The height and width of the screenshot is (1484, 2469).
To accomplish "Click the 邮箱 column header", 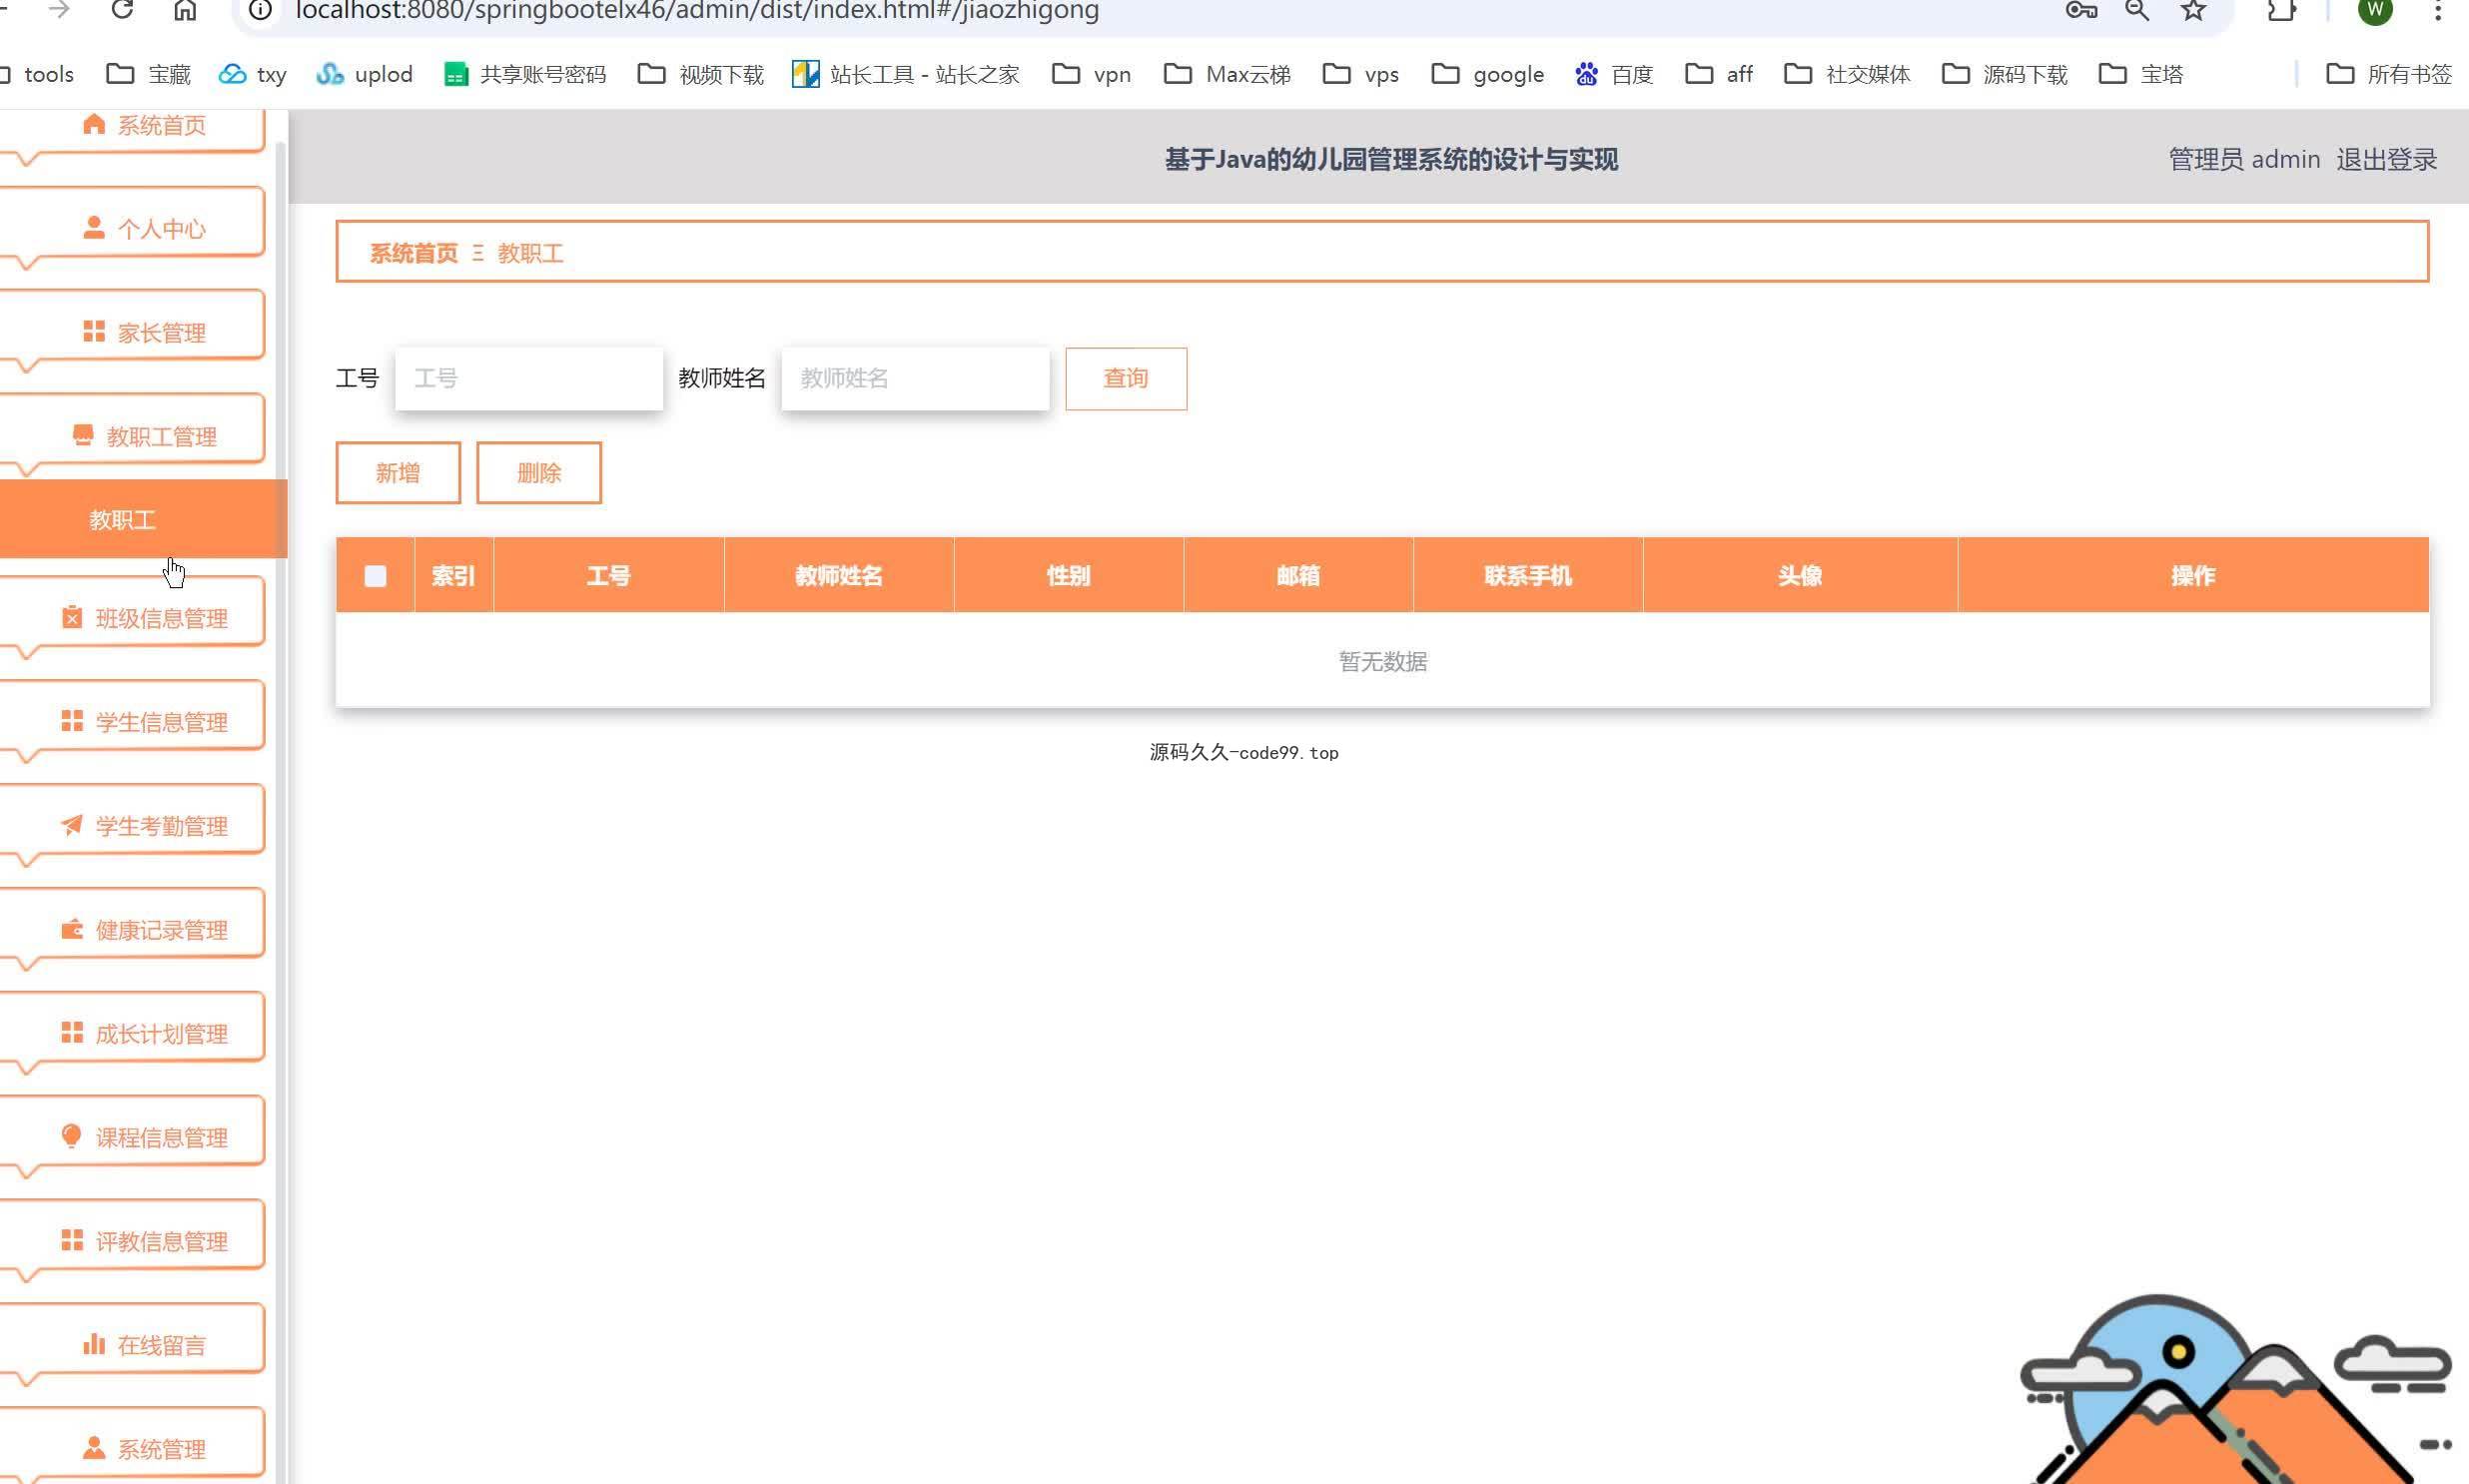I will 1298,575.
